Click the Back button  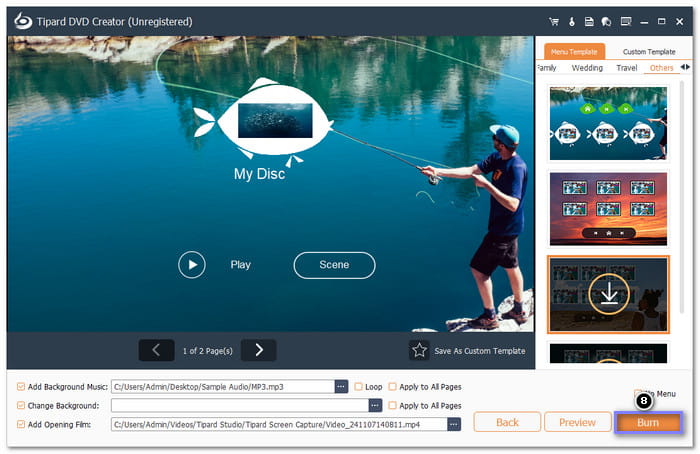(x=507, y=422)
